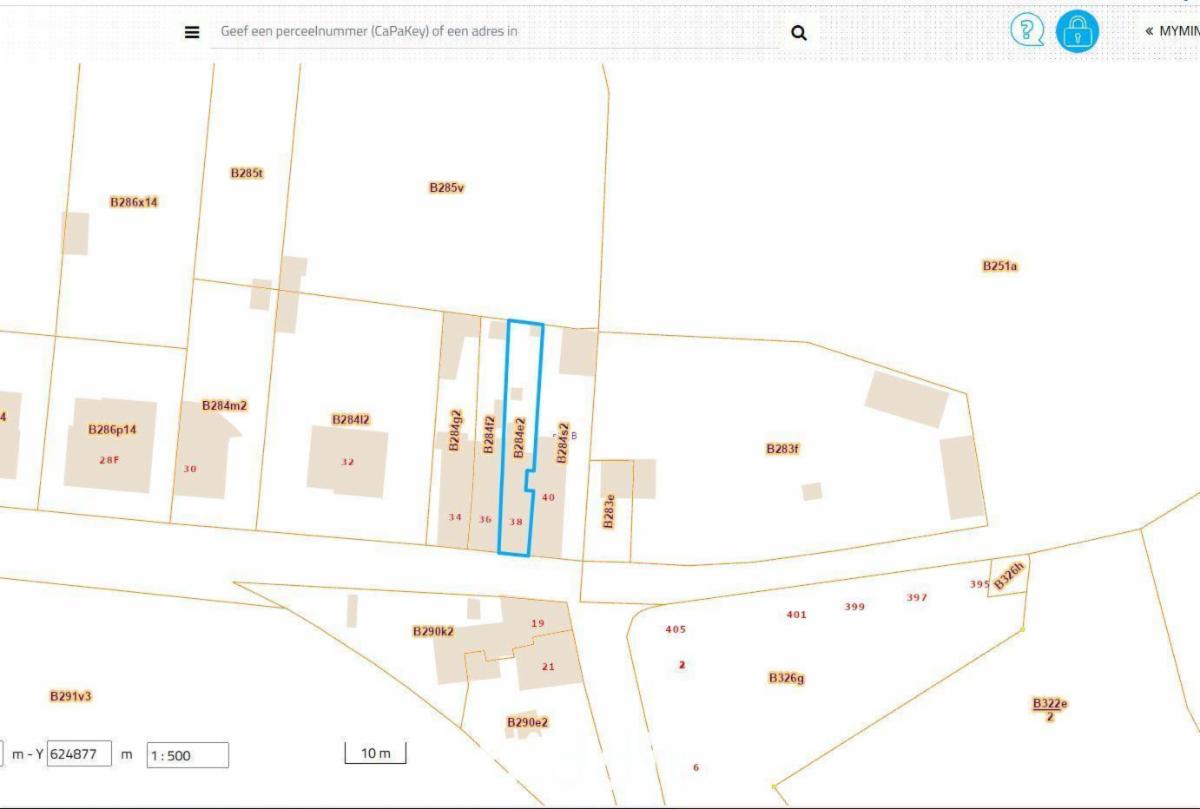Click parcel label B283f
Screen dimensions: 1200x809
783,449
